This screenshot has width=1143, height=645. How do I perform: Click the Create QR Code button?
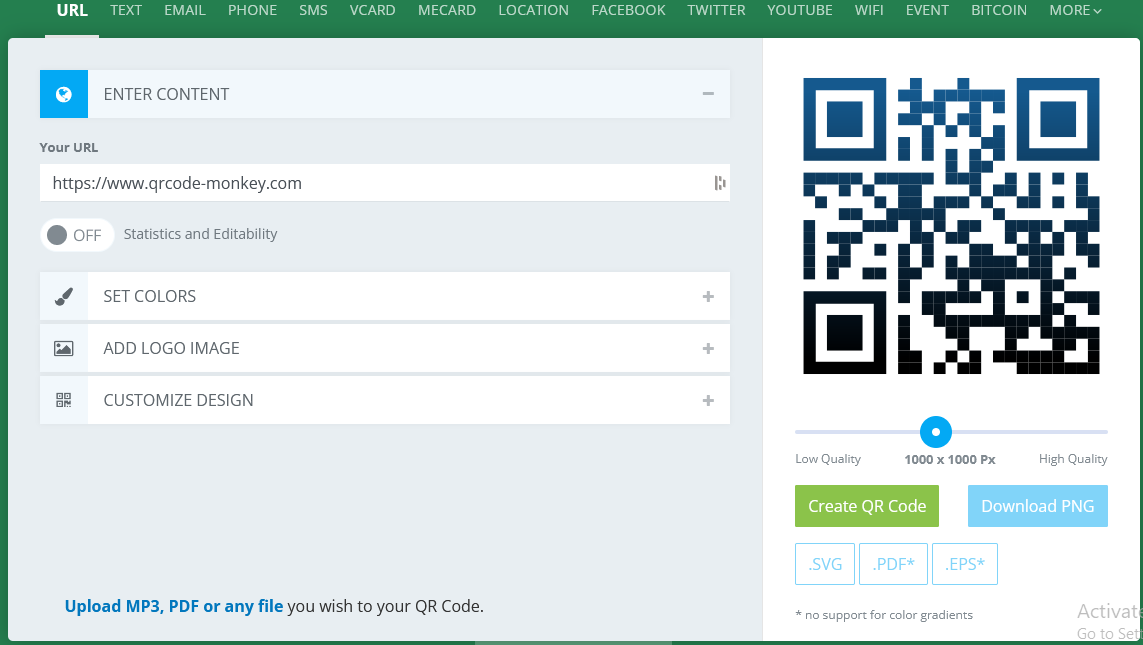[867, 506]
